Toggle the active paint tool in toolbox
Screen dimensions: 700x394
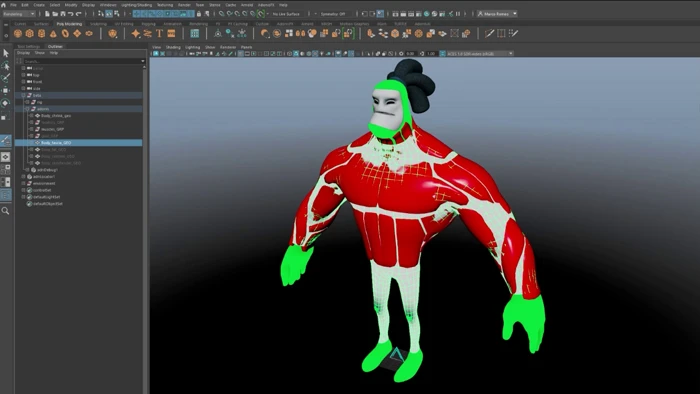6,141
